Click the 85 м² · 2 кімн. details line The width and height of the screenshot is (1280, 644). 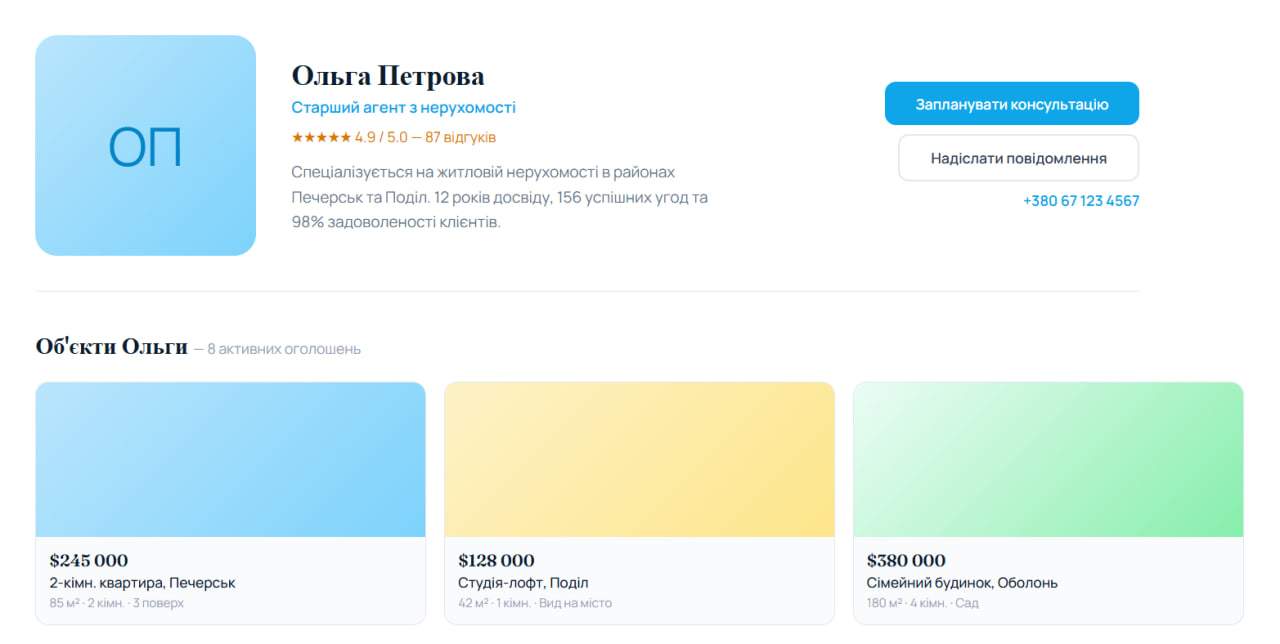click(x=116, y=603)
